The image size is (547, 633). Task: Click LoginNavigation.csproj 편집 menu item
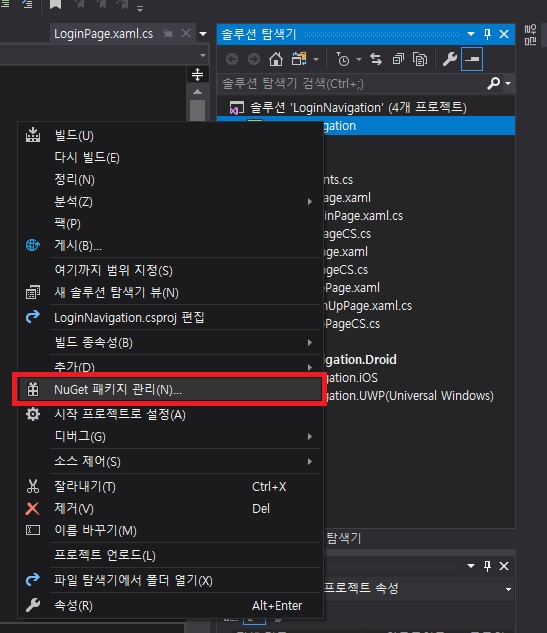point(170,318)
